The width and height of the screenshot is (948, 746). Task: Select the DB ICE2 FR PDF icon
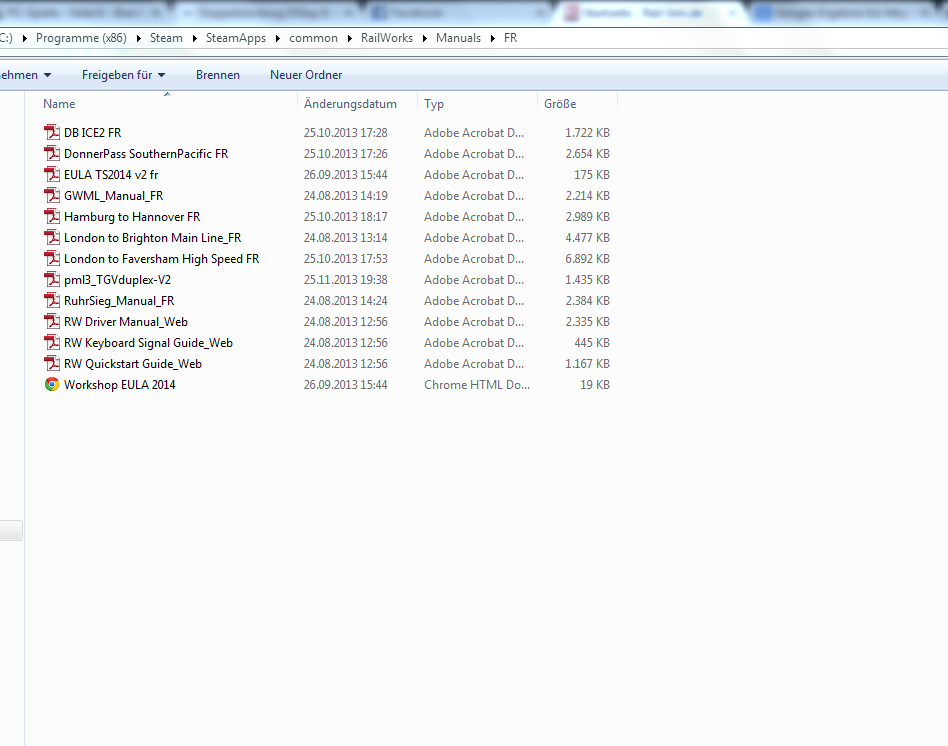tap(52, 132)
